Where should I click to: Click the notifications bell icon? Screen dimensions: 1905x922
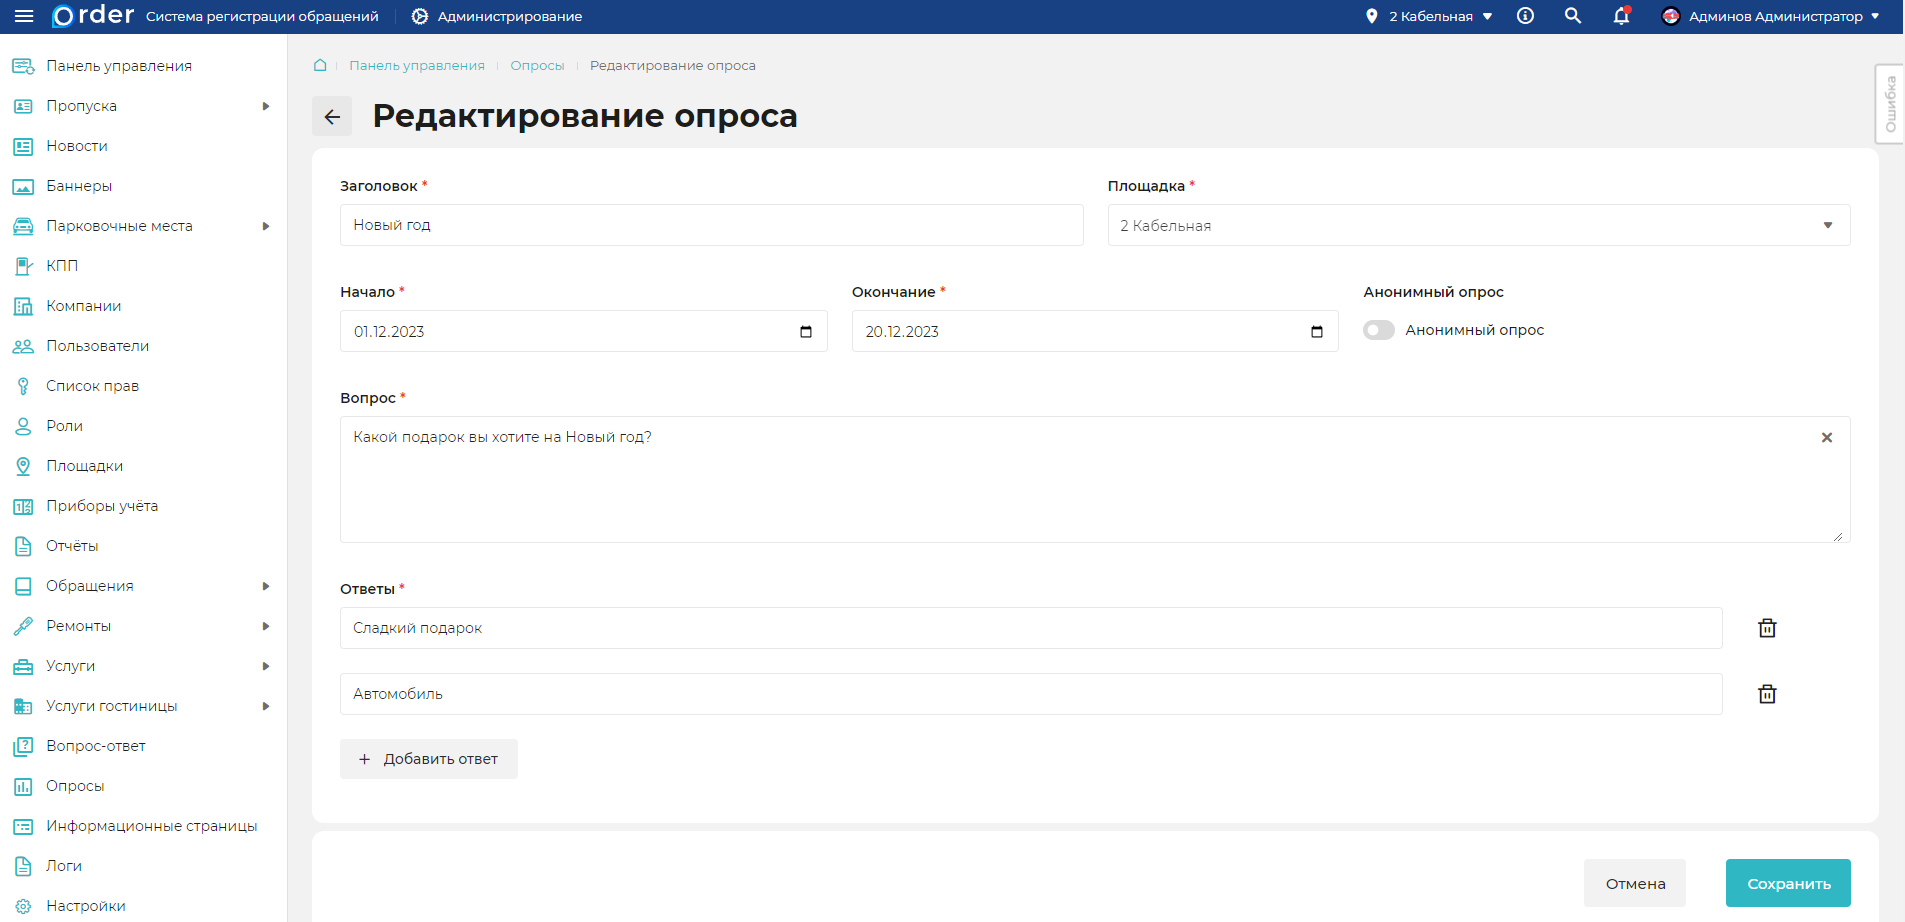(1620, 16)
